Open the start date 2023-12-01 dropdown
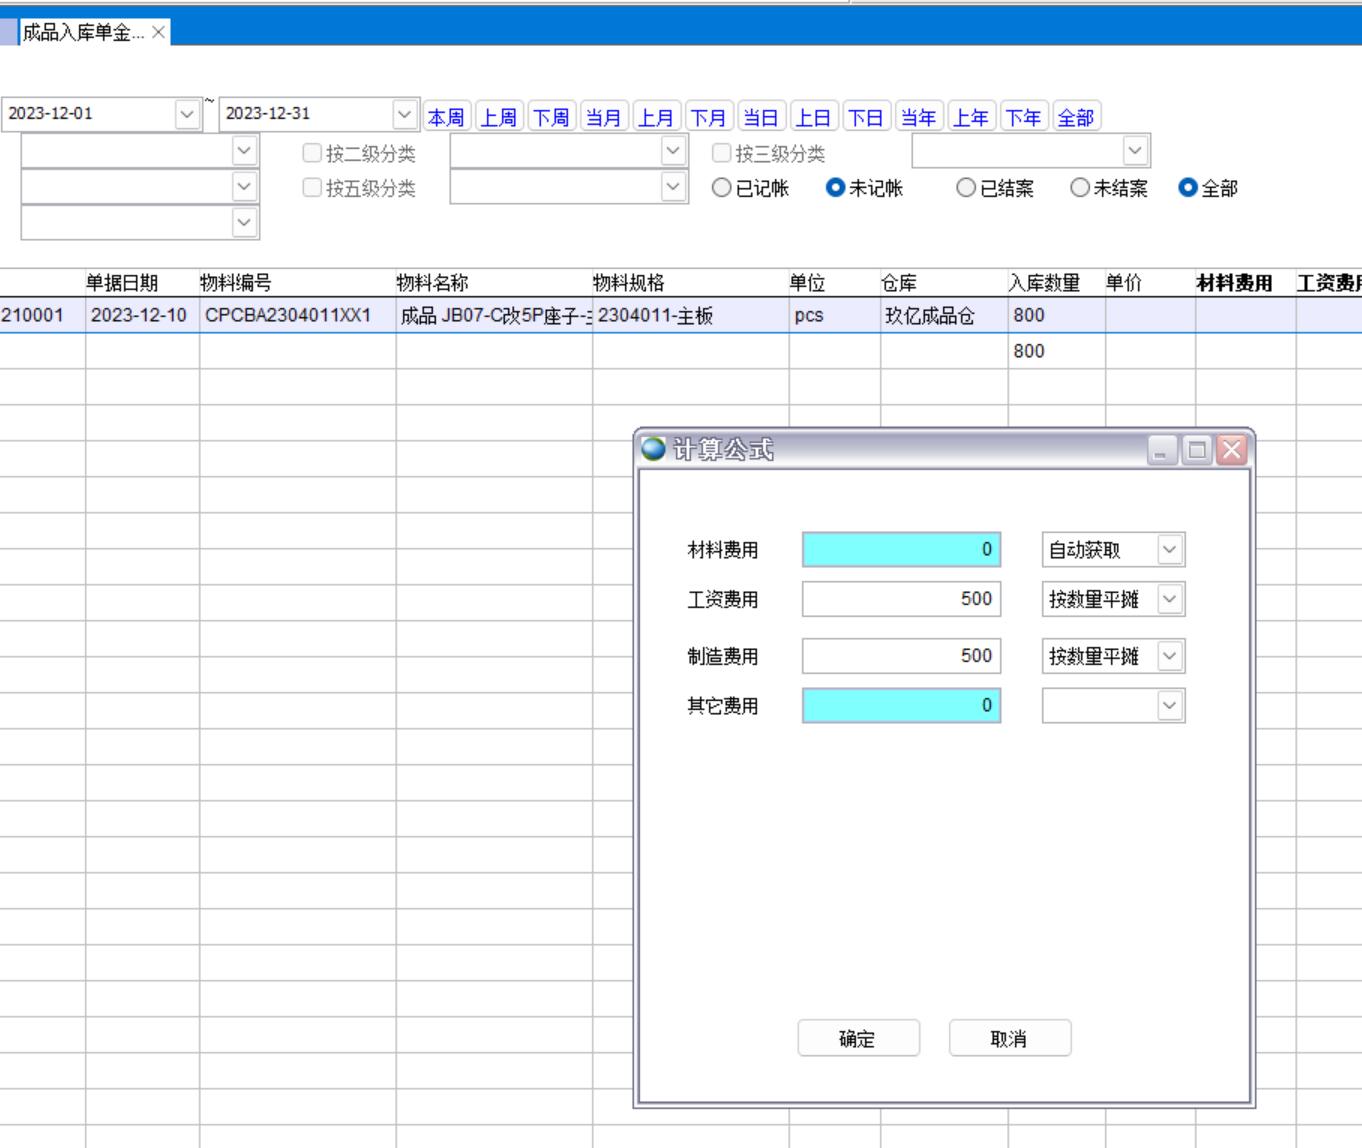 pyautogui.click(x=187, y=114)
